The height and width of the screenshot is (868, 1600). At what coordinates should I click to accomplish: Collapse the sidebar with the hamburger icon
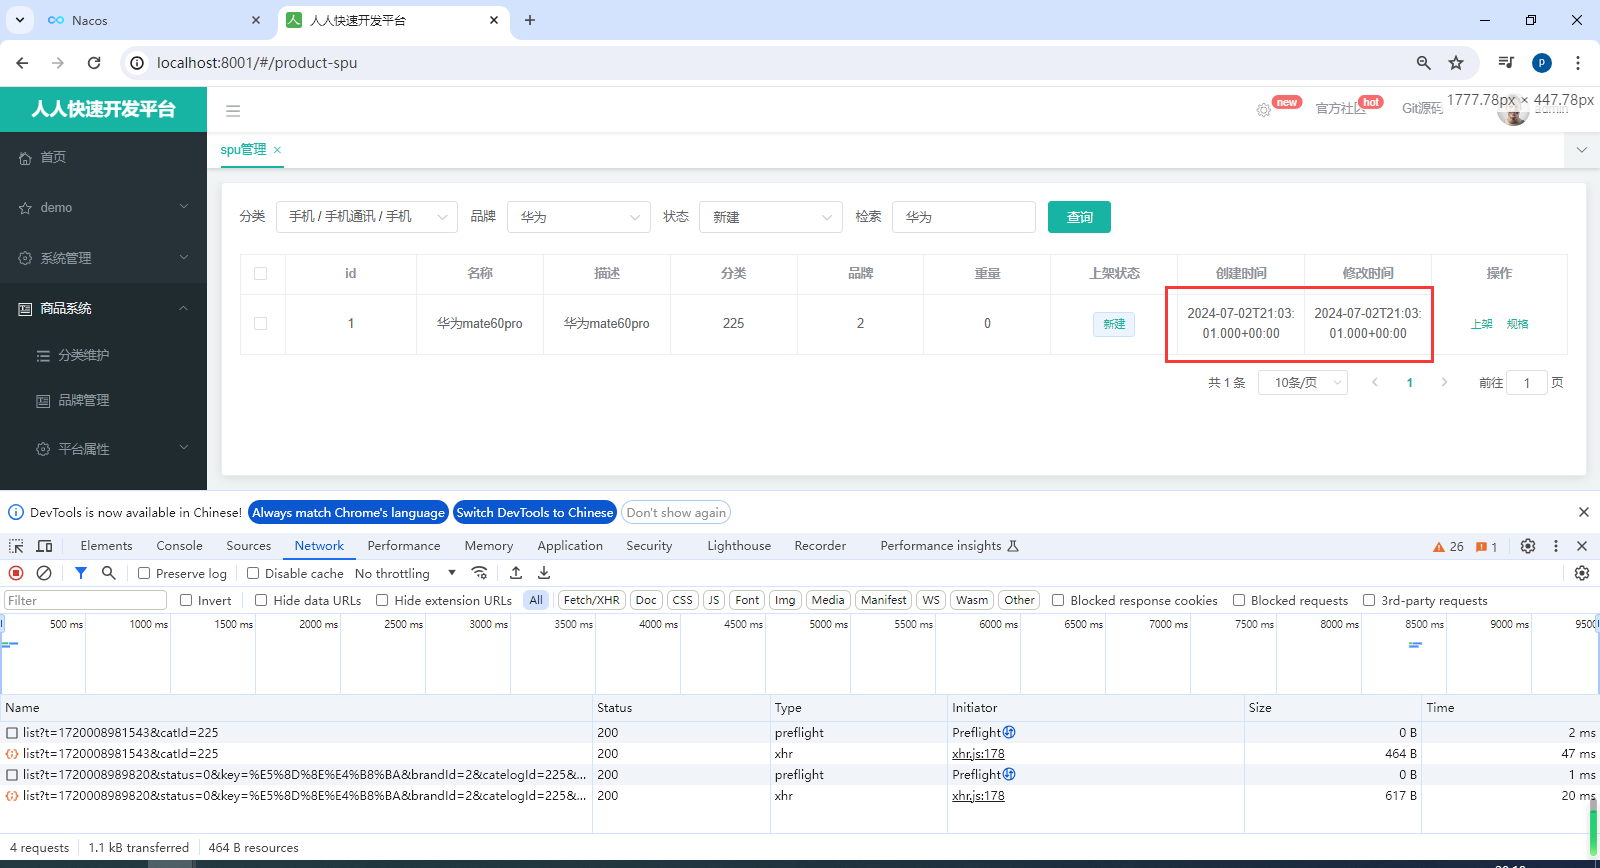pyautogui.click(x=233, y=111)
